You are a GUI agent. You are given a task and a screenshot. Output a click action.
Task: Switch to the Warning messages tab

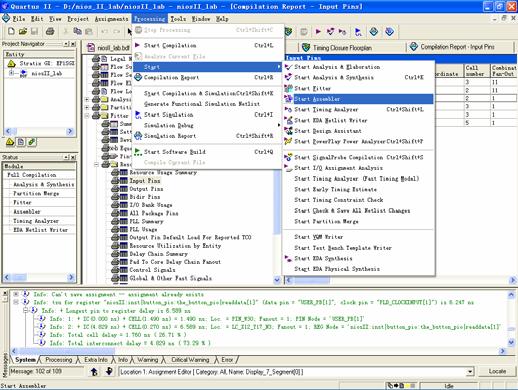tap(147, 360)
